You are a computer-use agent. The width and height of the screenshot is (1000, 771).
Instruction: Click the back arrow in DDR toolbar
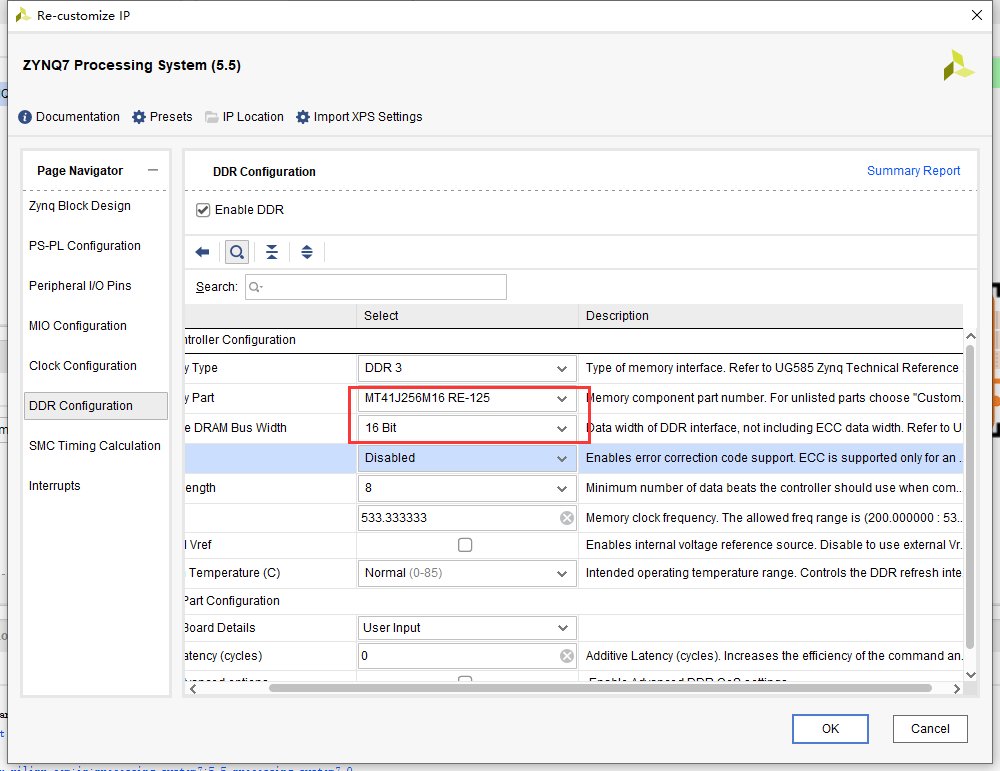click(202, 252)
